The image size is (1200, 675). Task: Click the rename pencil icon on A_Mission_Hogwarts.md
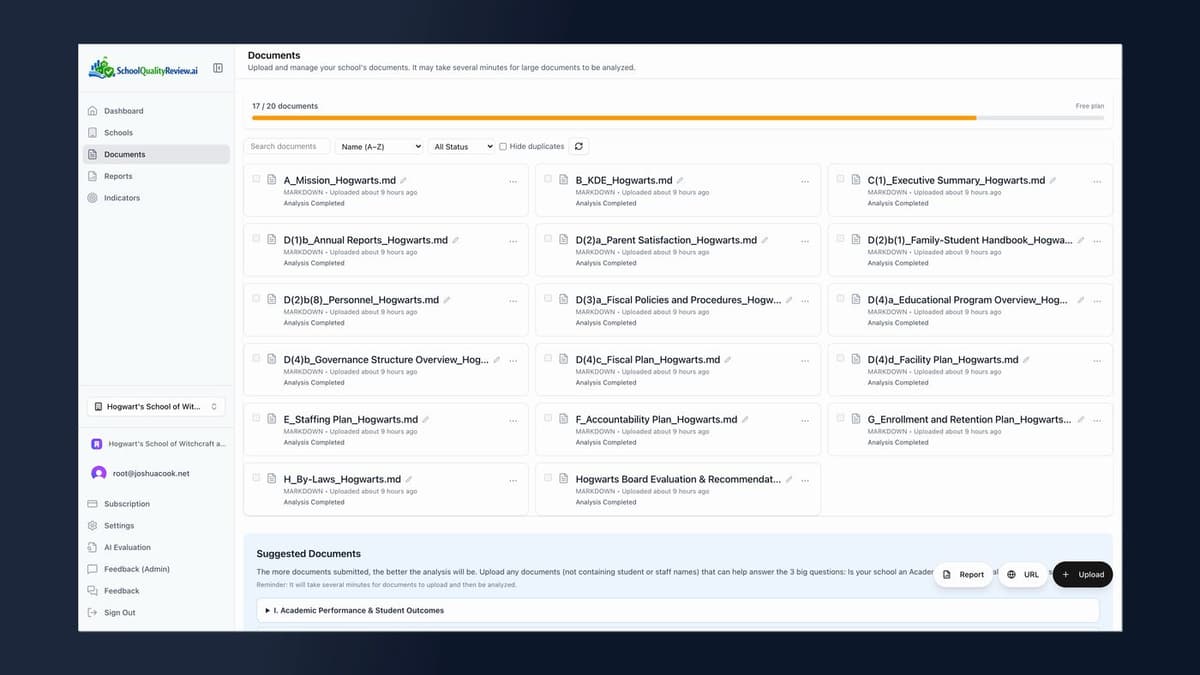pyautogui.click(x=405, y=179)
